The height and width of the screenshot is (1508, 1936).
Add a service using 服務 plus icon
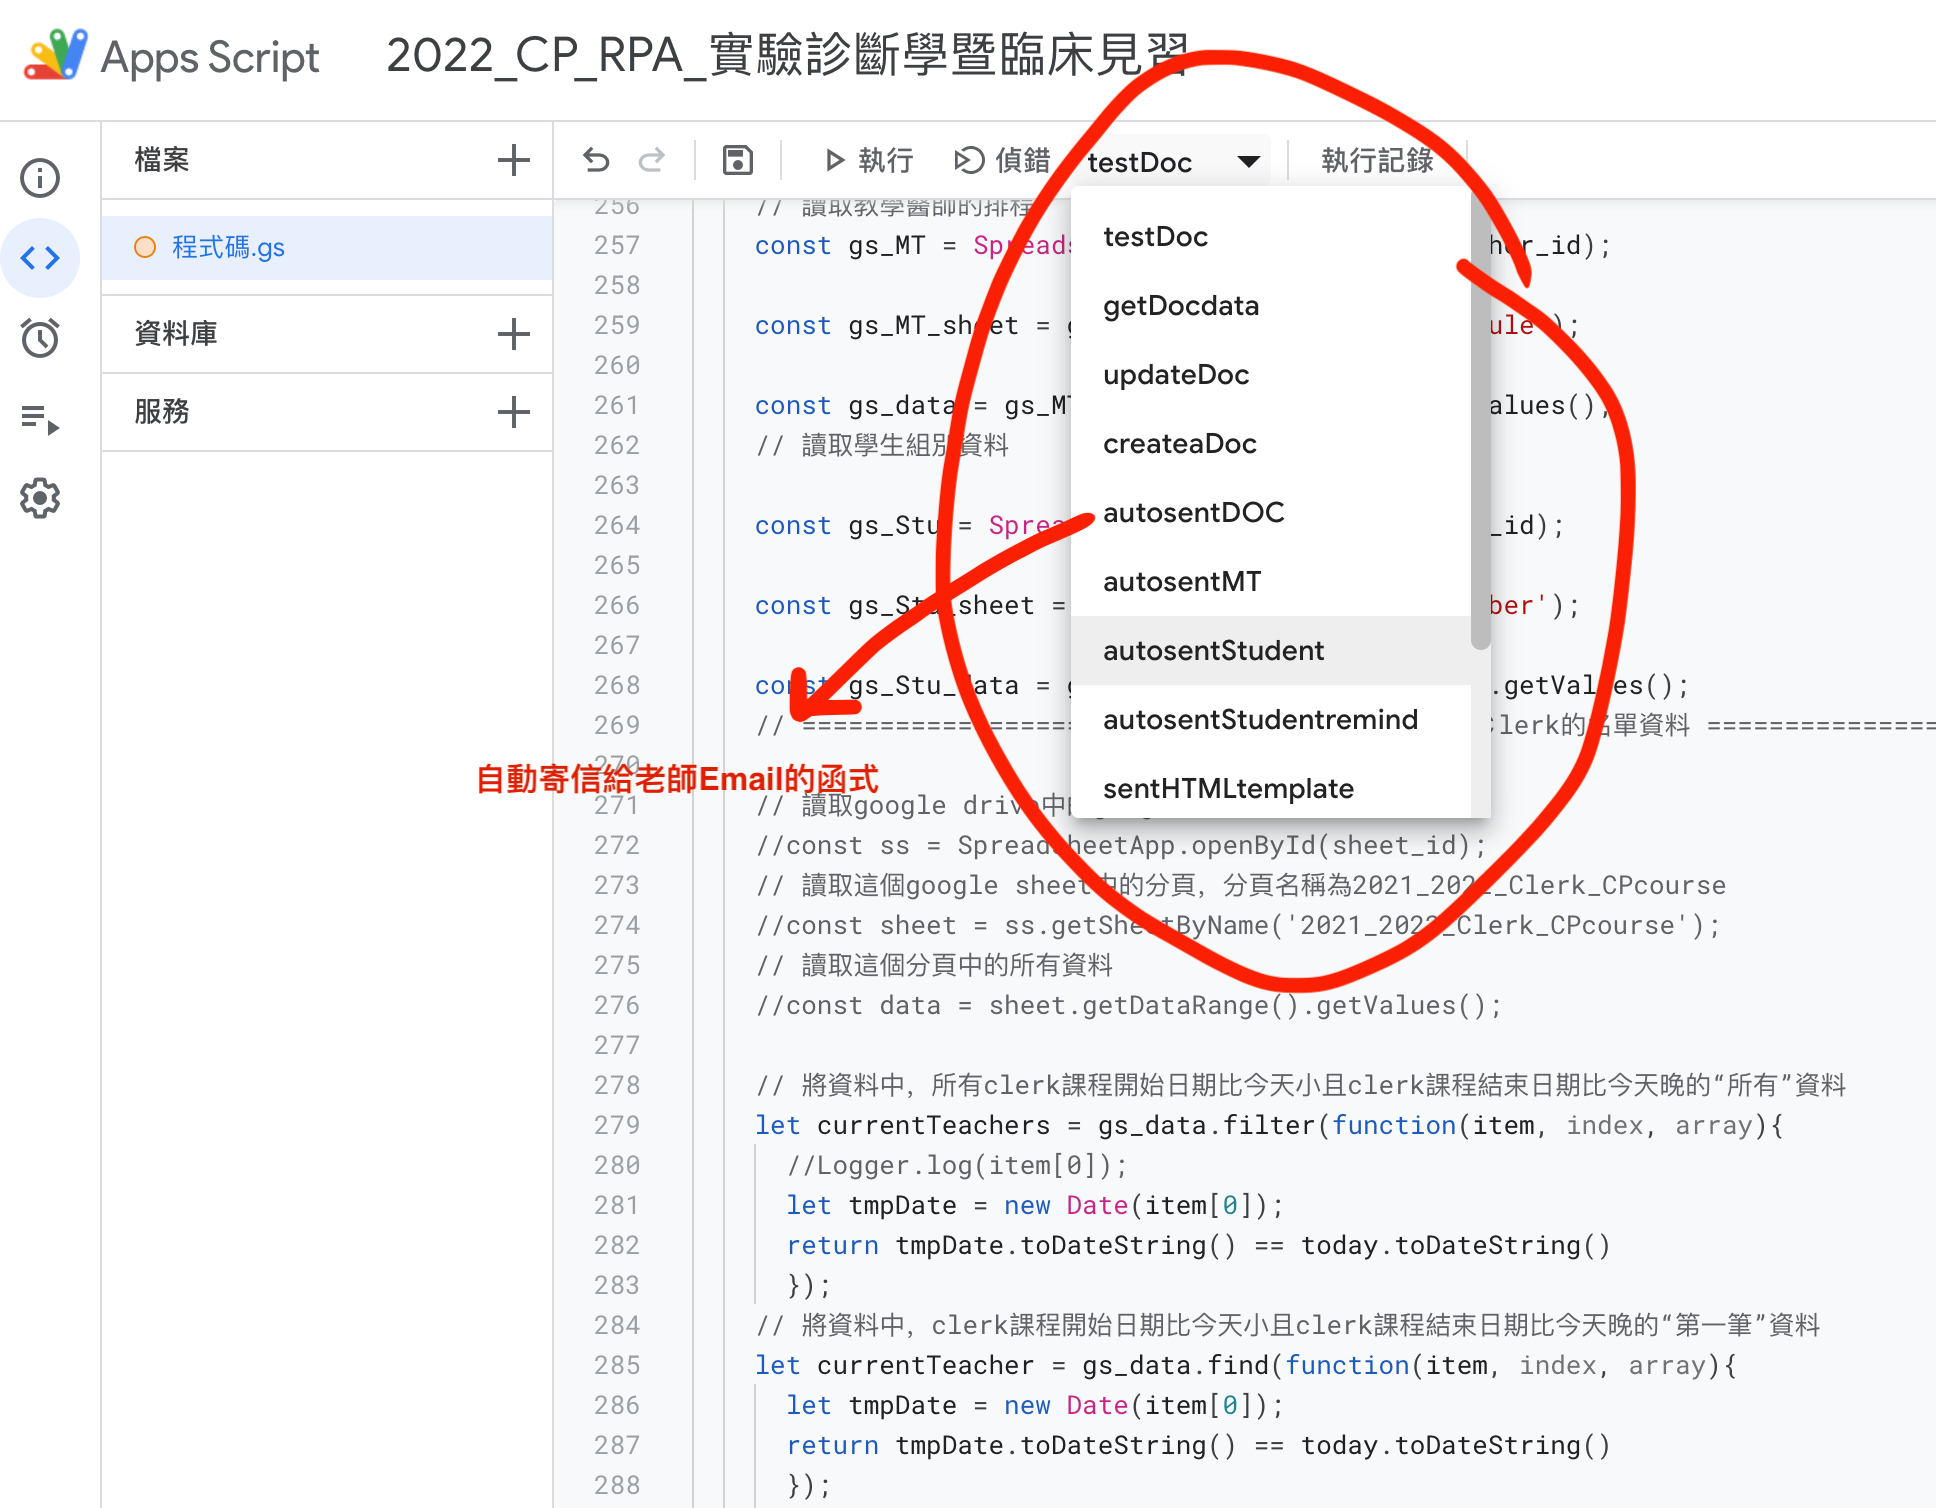point(513,412)
